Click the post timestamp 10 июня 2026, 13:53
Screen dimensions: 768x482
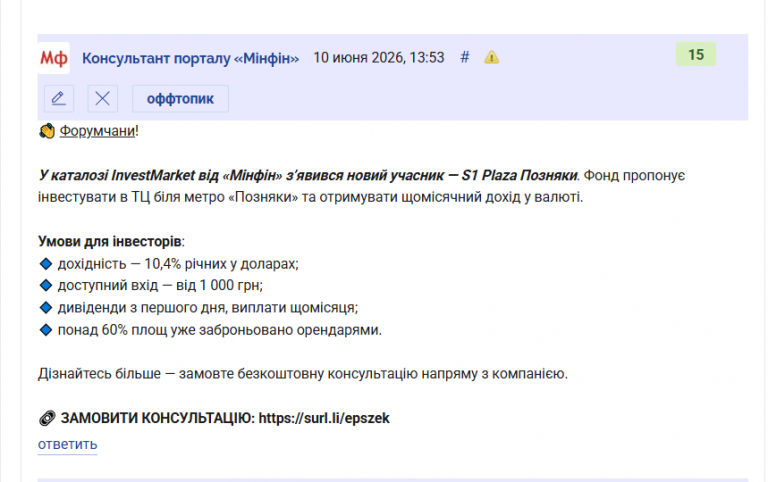coord(379,58)
